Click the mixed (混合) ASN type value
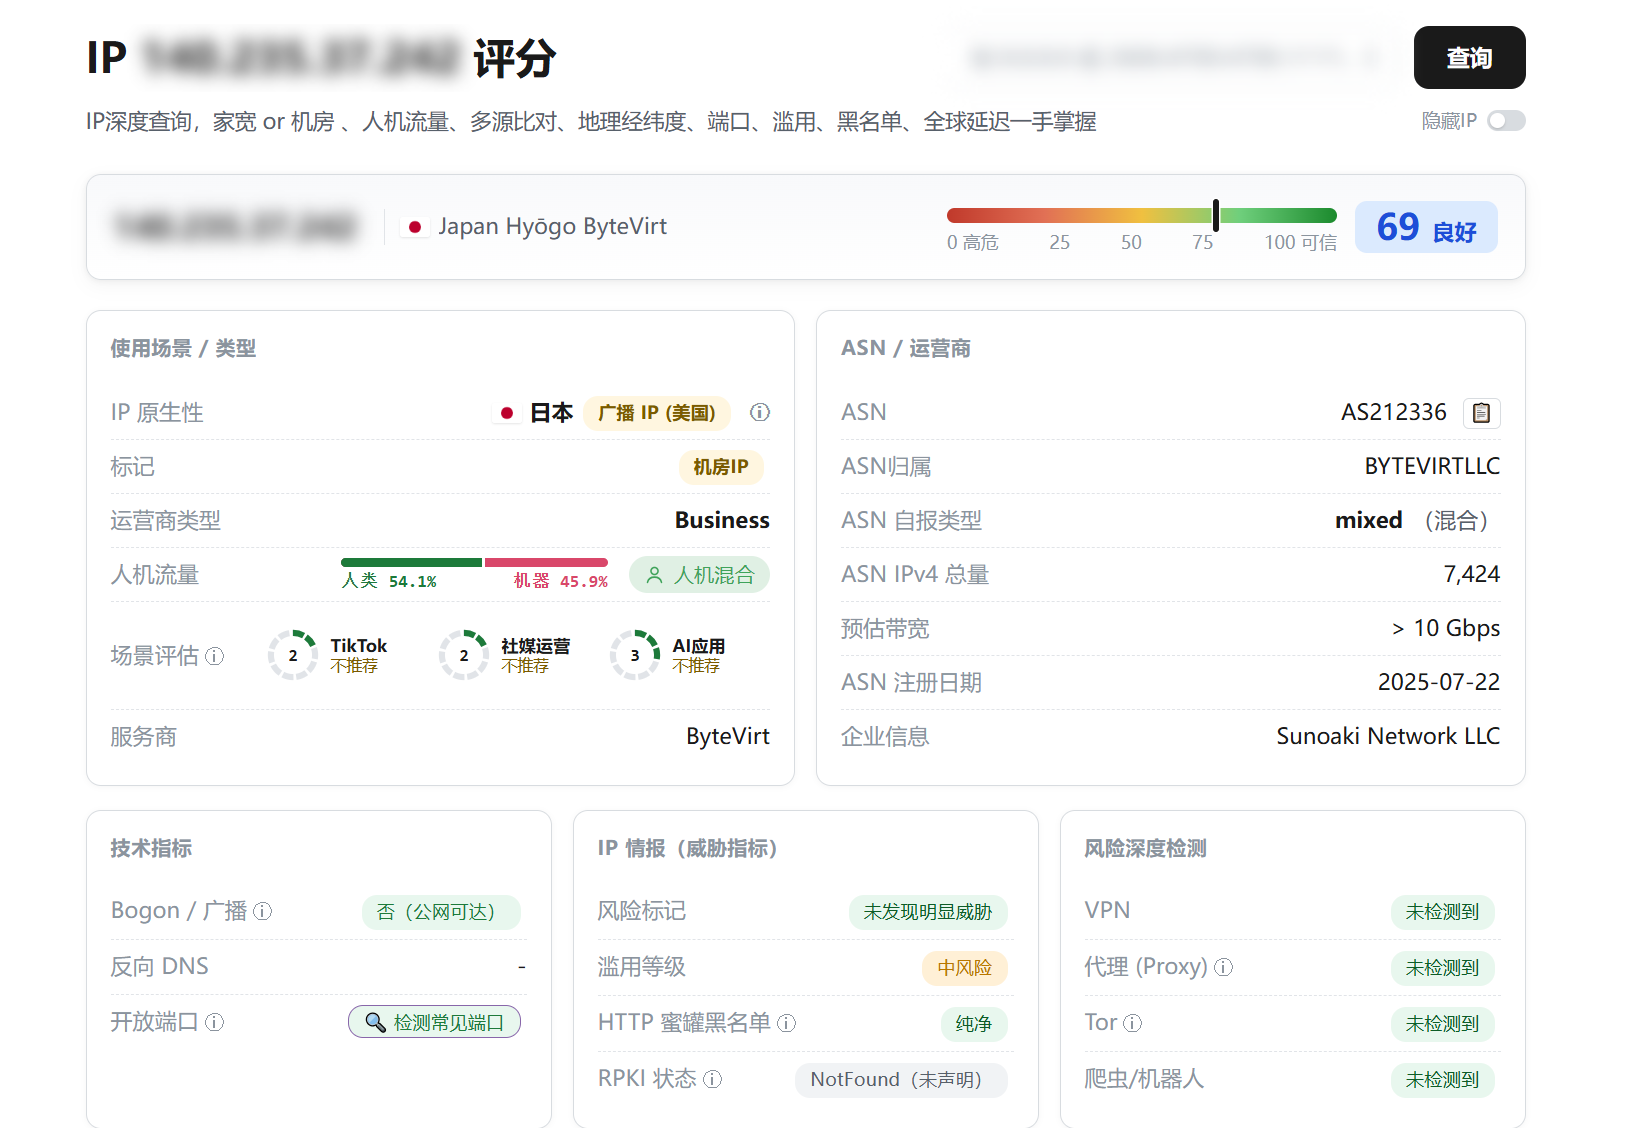The image size is (1635, 1128). [x=1417, y=520]
